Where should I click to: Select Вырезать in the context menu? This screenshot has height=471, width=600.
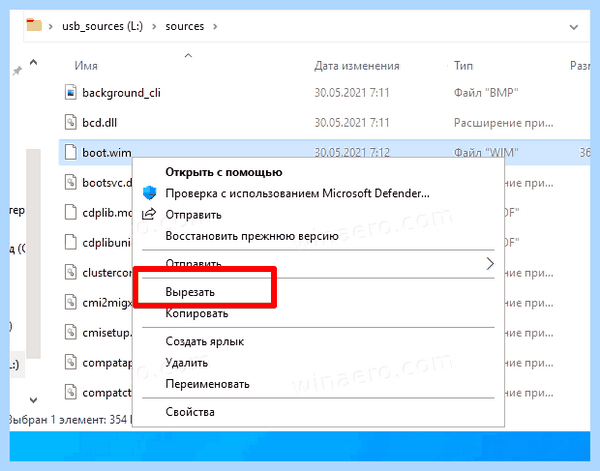[190, 292]
